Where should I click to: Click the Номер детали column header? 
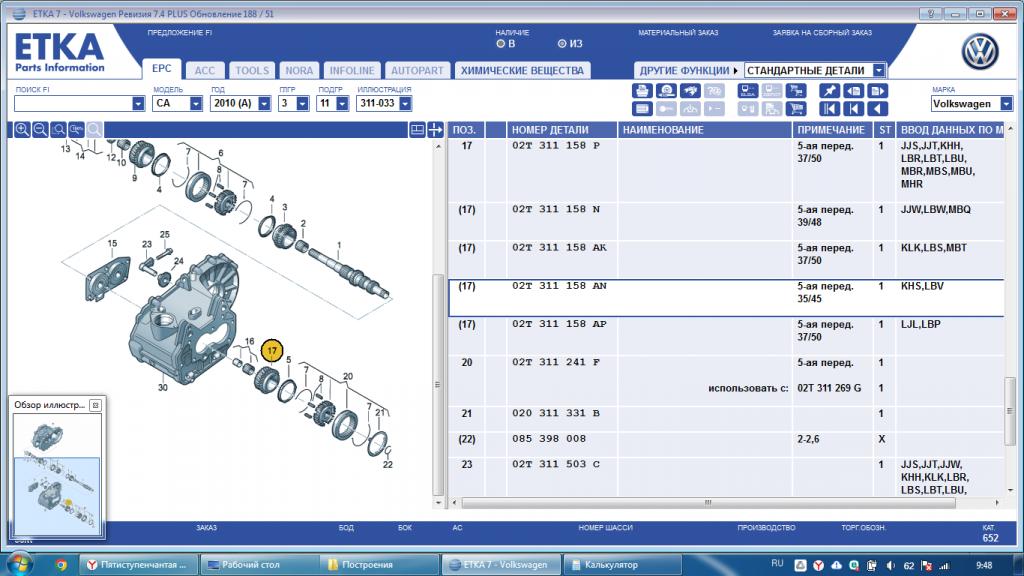[x=562, y=130]
